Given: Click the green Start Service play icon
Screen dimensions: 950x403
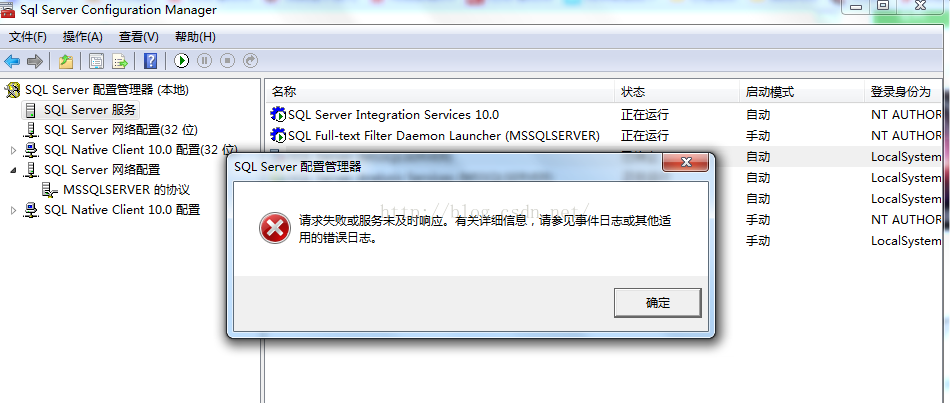Looking at the screenshot, I should pyautogui.click(x=182, y=61).
